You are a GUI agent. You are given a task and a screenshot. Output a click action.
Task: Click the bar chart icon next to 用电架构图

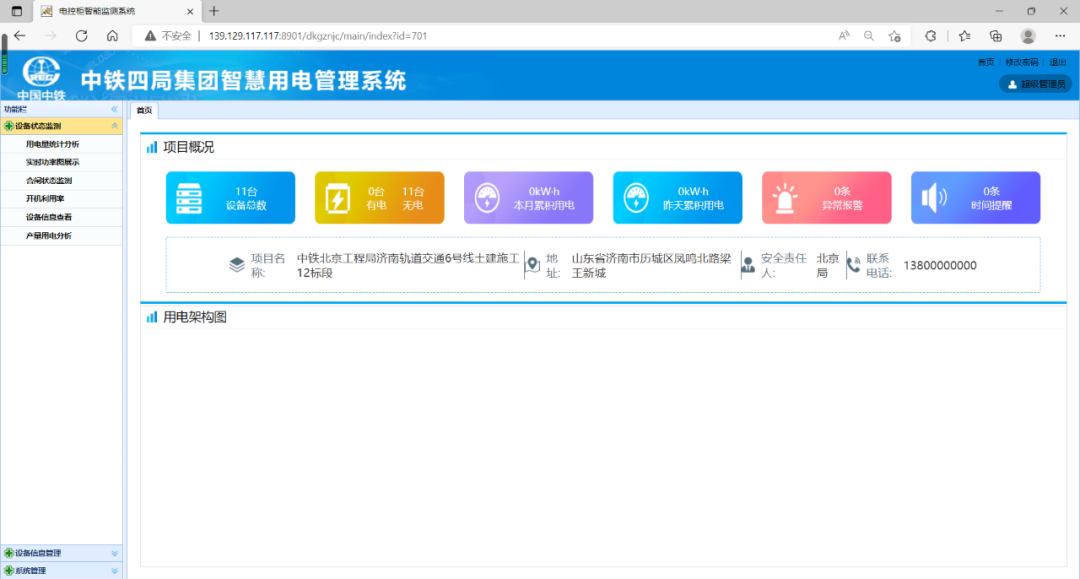click(152, 317)
